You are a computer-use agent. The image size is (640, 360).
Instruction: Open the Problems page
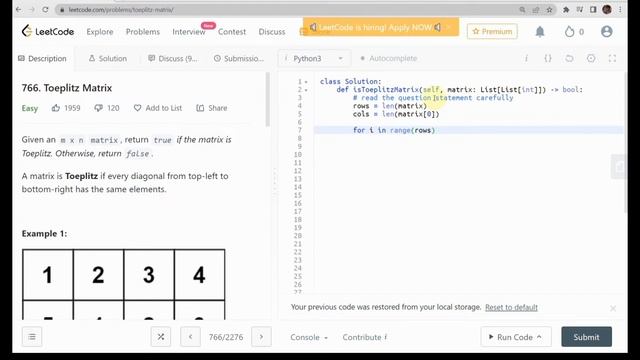click(142, 31)
